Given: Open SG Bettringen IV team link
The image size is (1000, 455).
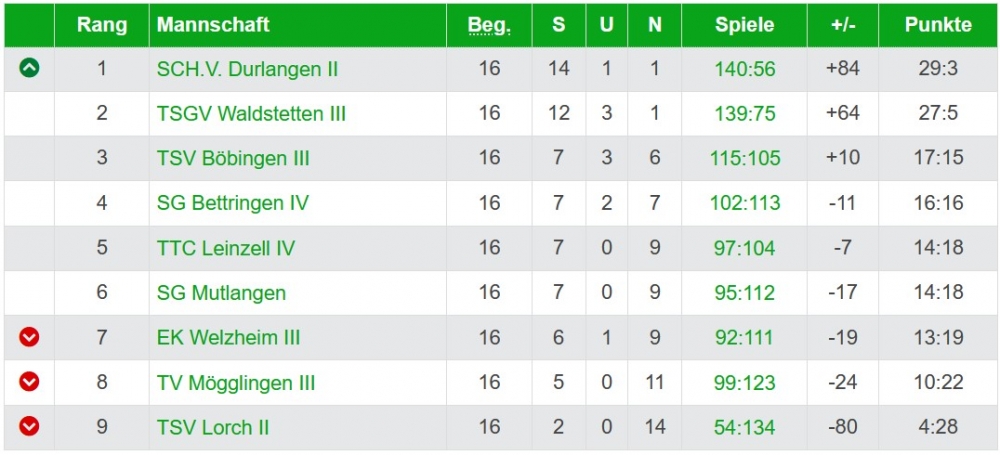Looking at the screenshot, I should tap(232, 203).
